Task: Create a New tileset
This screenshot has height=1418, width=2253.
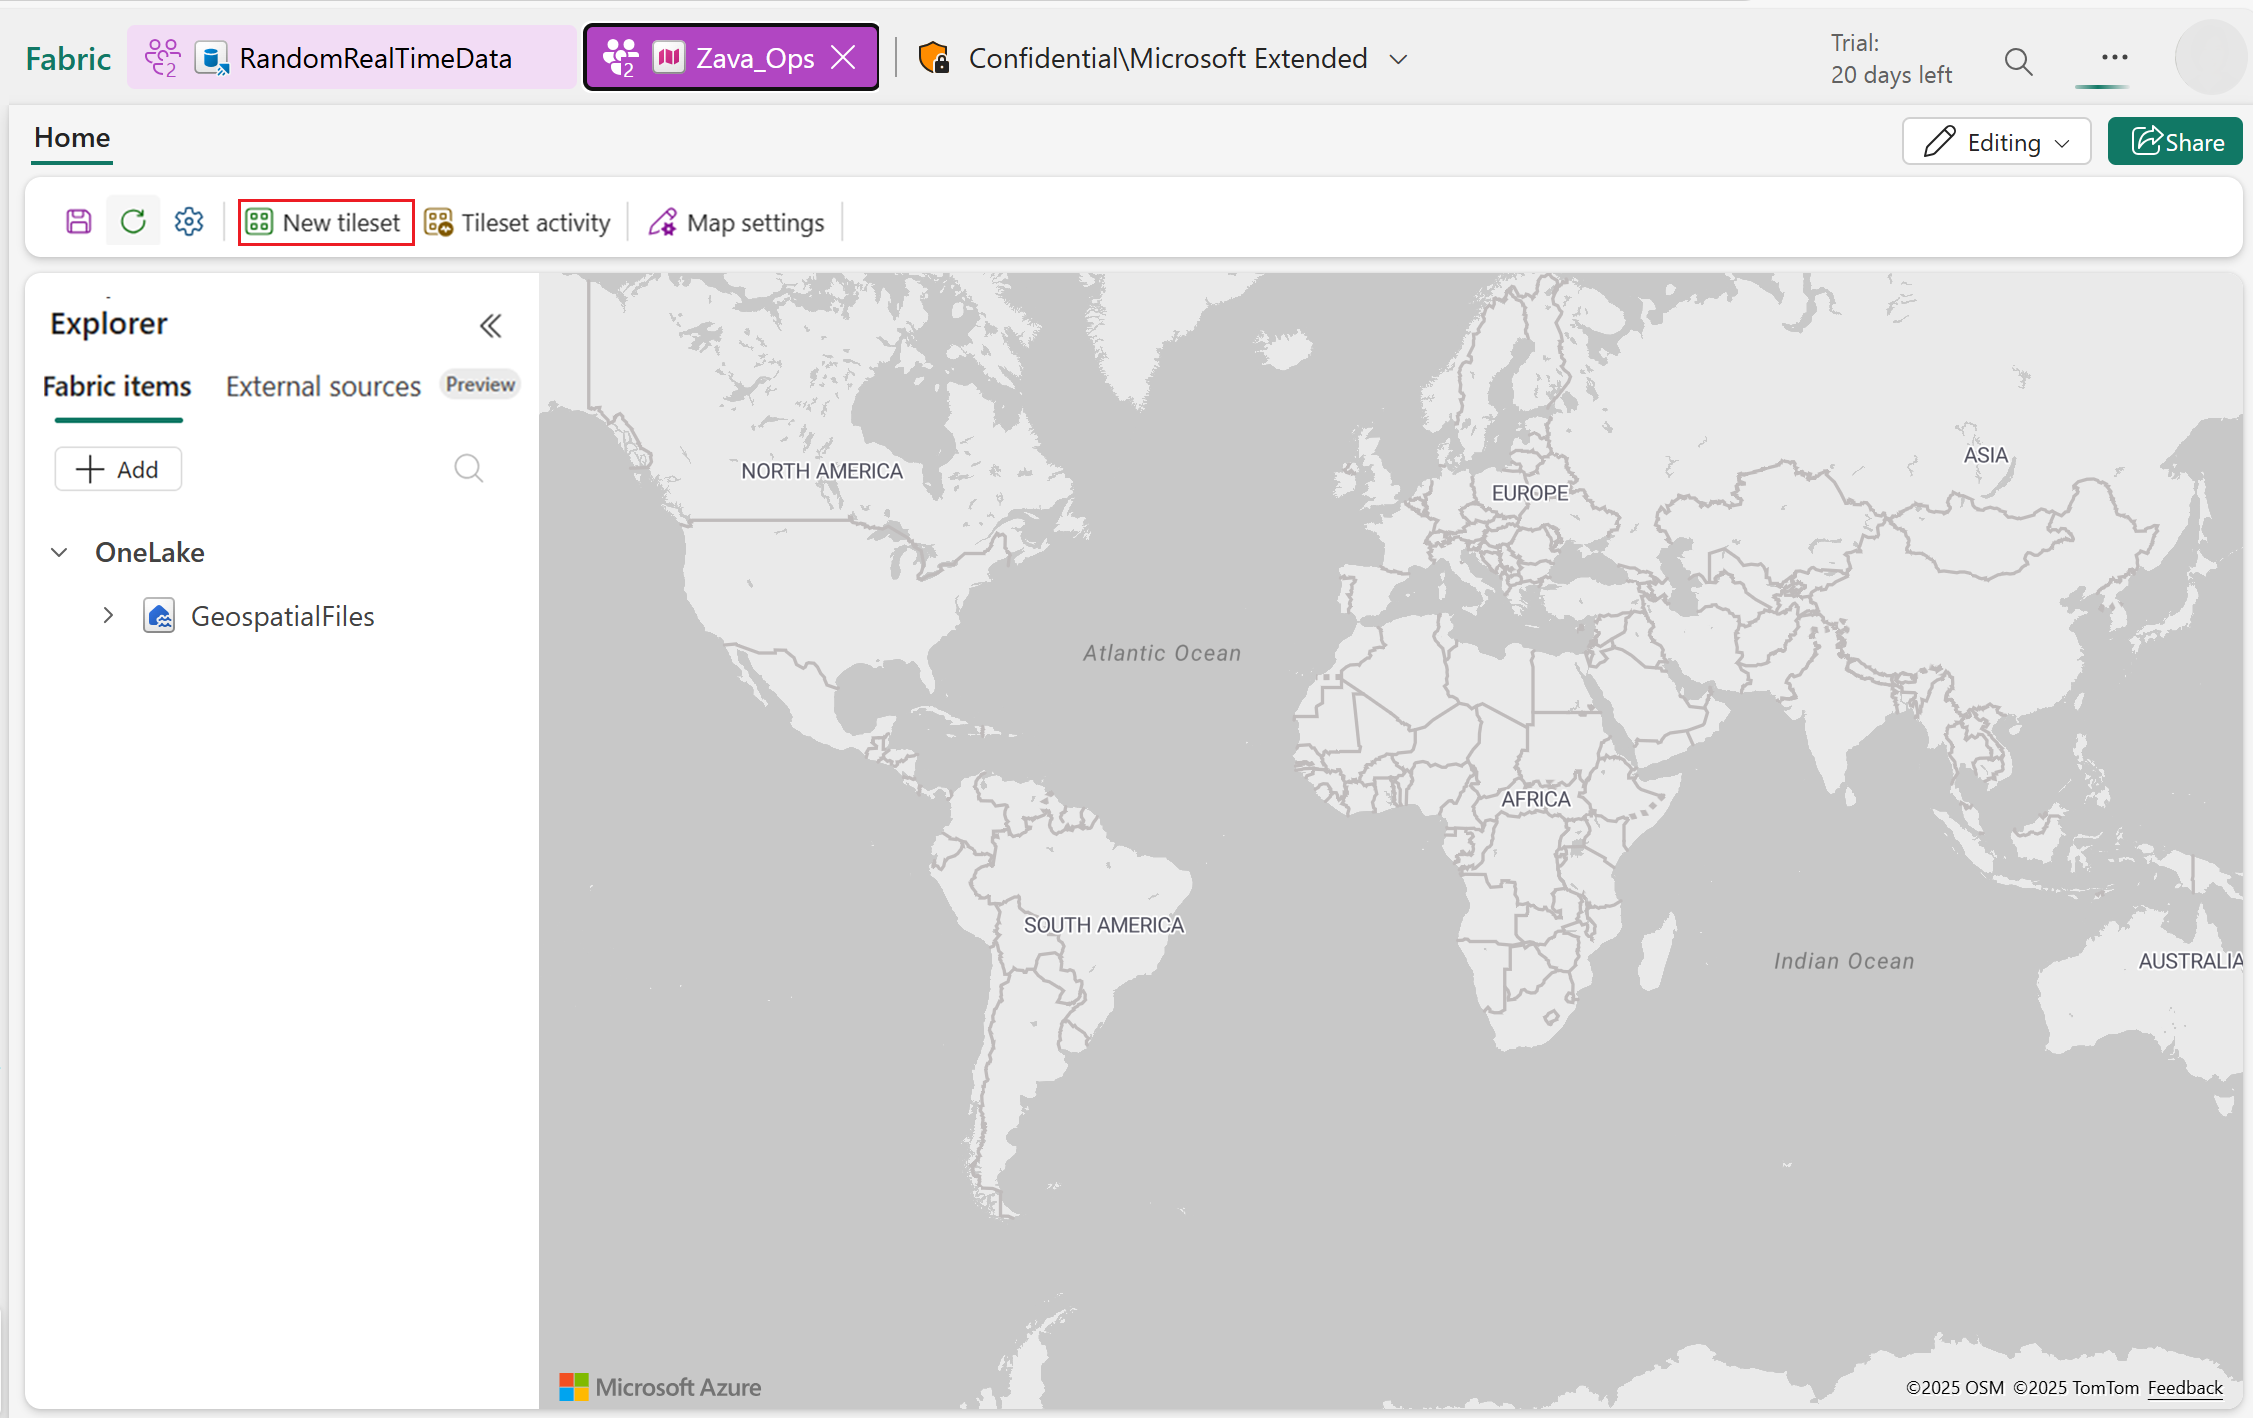Action: 326,222
